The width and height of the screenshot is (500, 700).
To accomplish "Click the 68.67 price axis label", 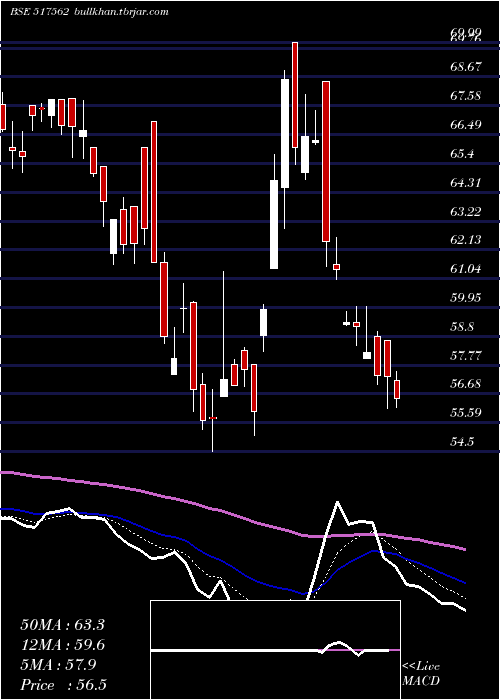I will pos(466,67).
